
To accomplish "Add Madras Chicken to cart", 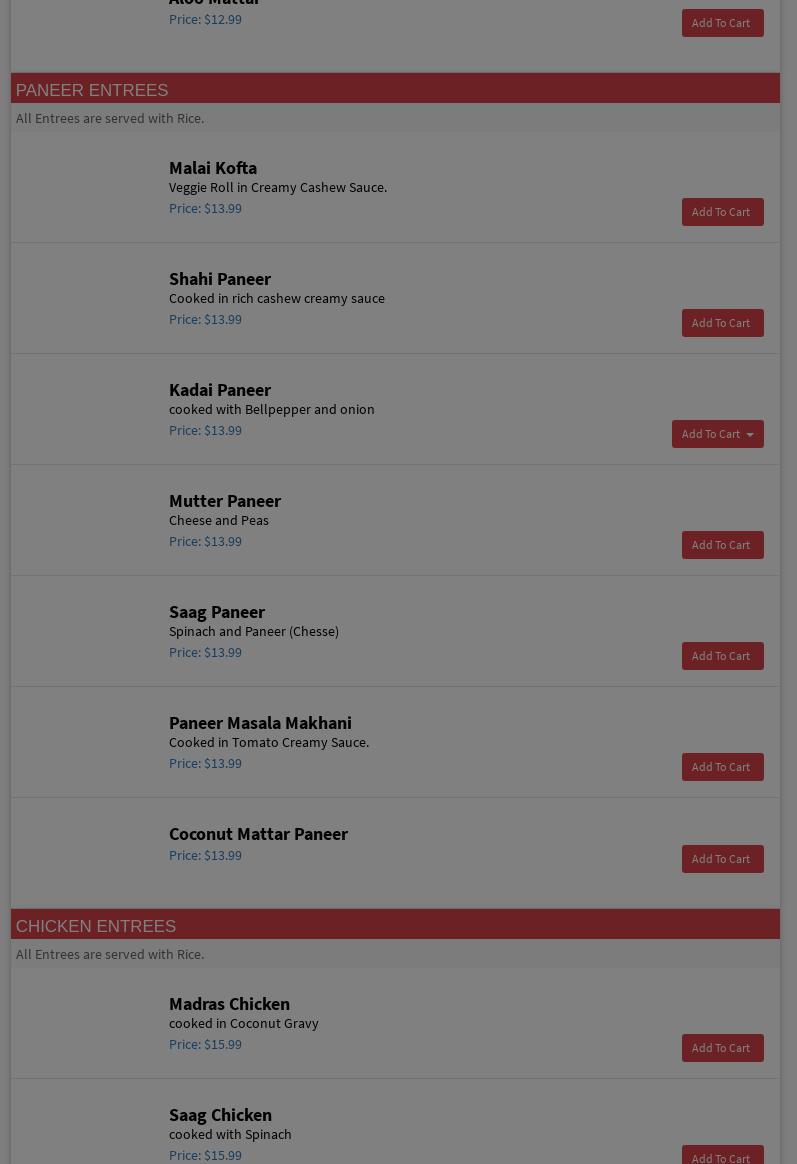I will [722, 1048].
